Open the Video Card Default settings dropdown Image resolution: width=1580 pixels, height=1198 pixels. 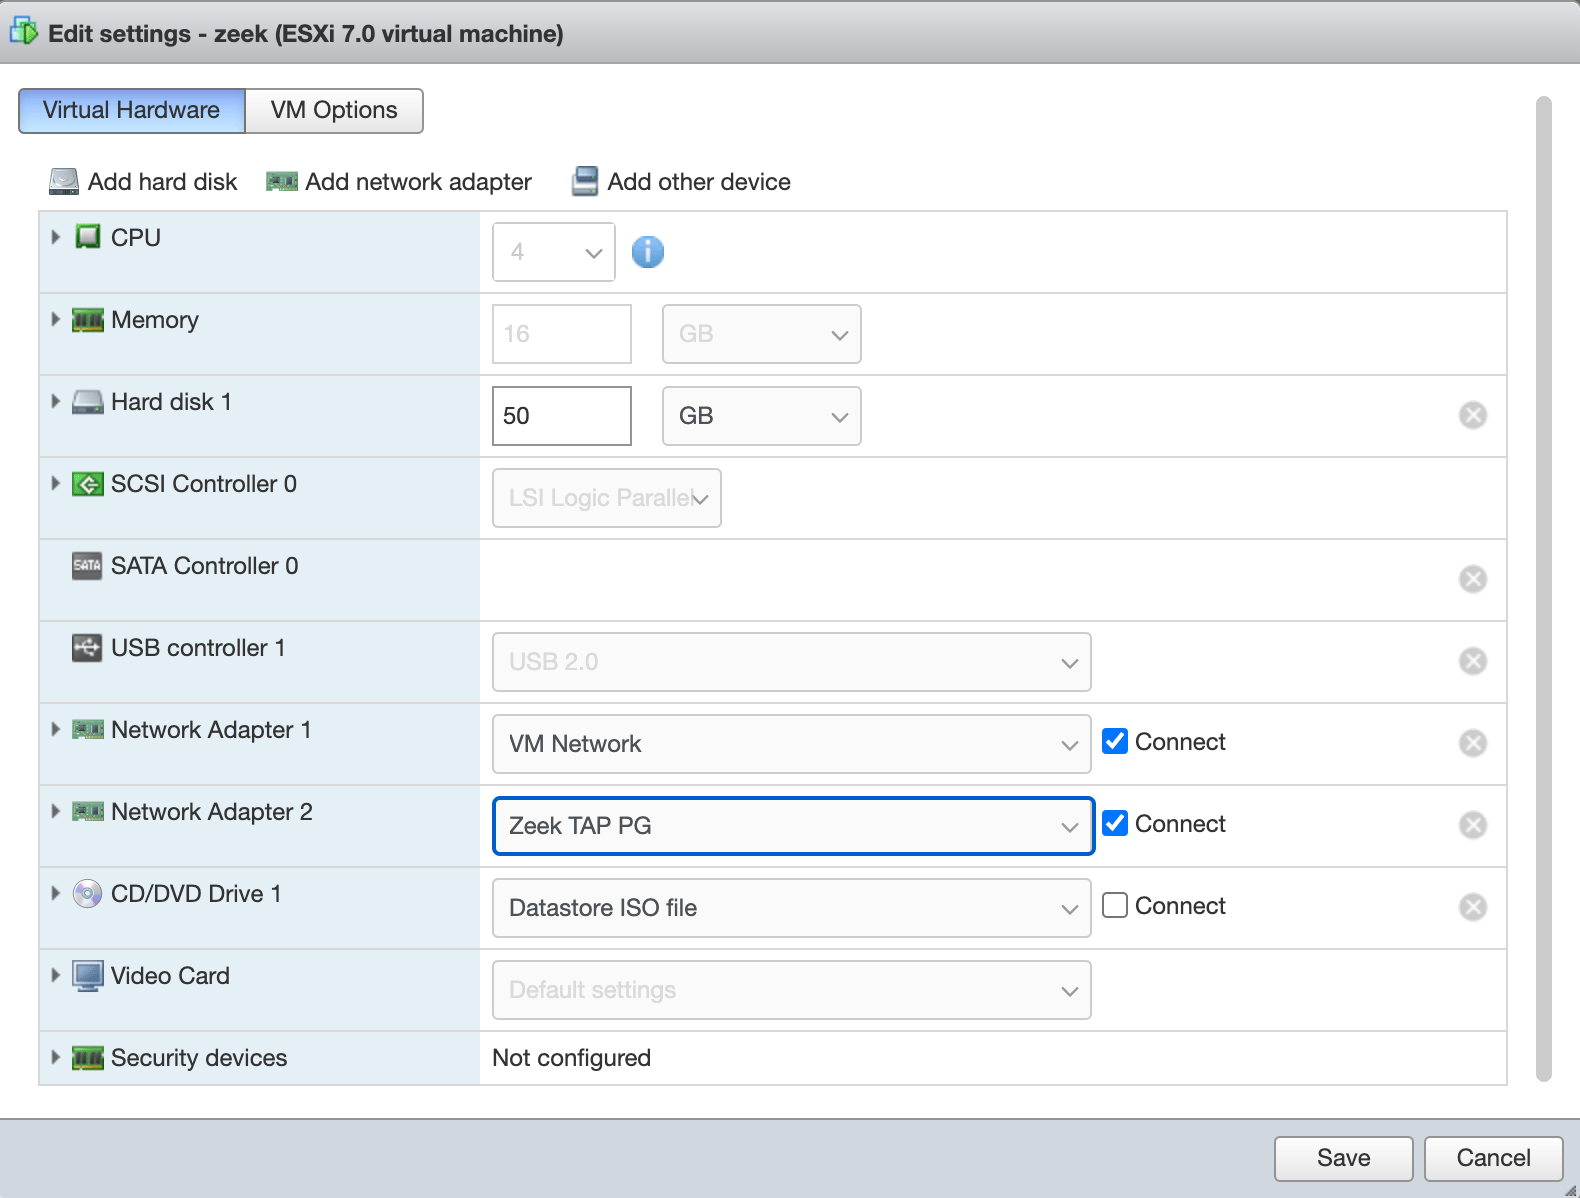tap(792, 990)
